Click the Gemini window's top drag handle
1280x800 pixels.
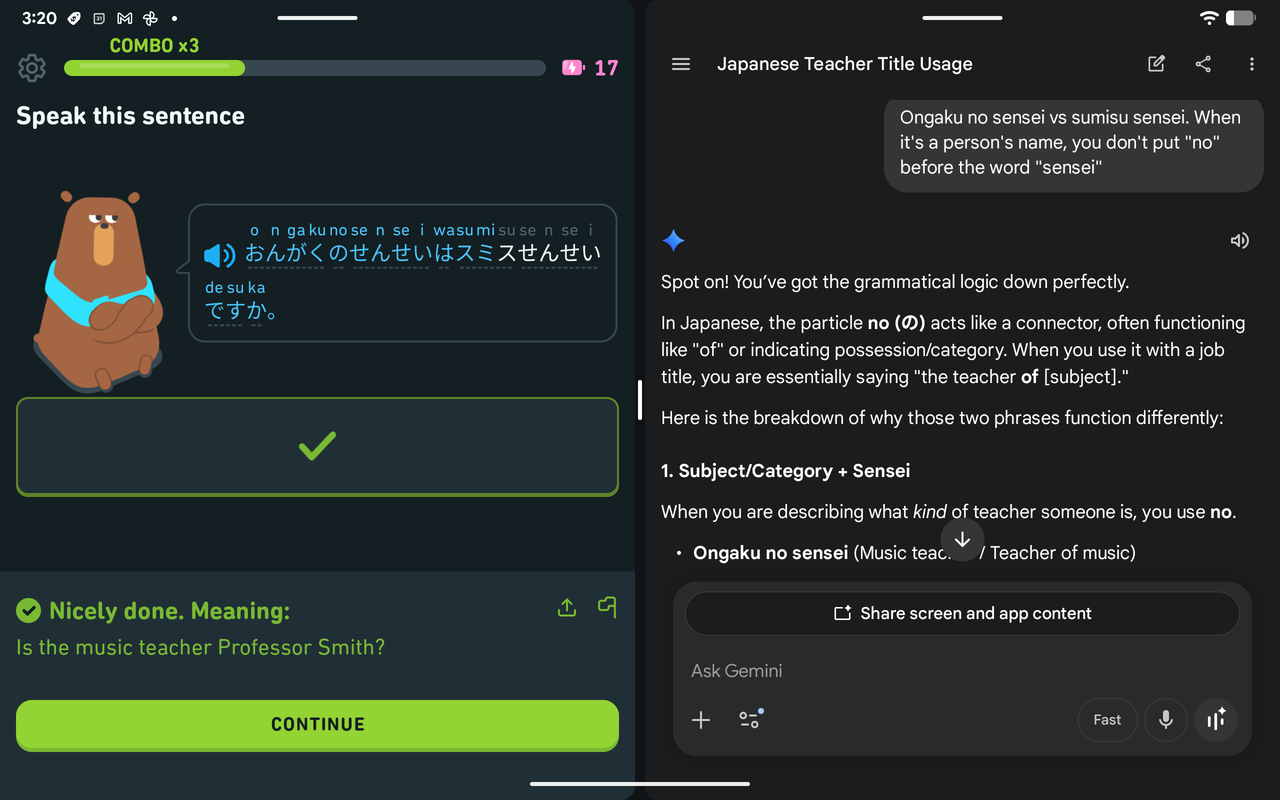(x=962, y=18)
